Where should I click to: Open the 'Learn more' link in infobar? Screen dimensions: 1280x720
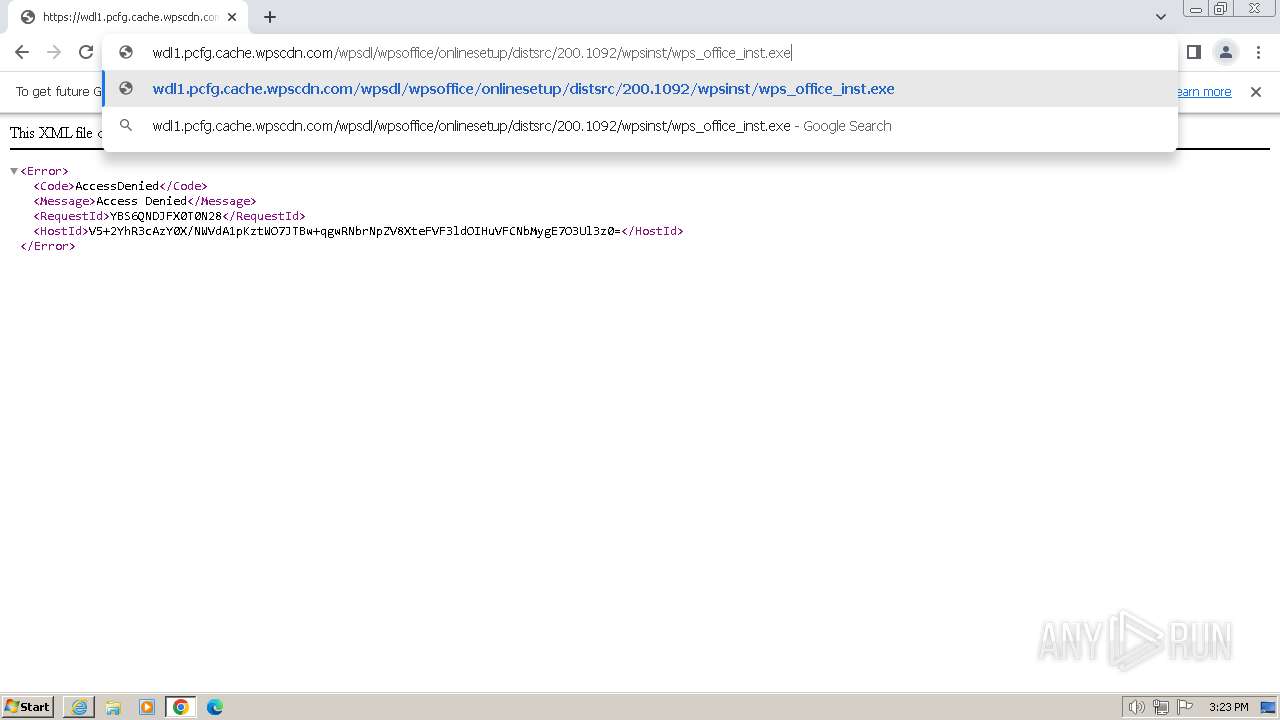tap(1204, 92)
